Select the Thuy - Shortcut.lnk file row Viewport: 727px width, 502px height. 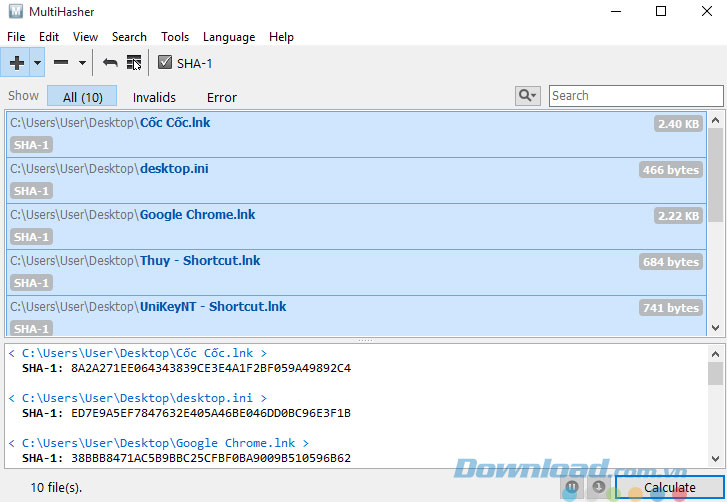click(356, 272)
